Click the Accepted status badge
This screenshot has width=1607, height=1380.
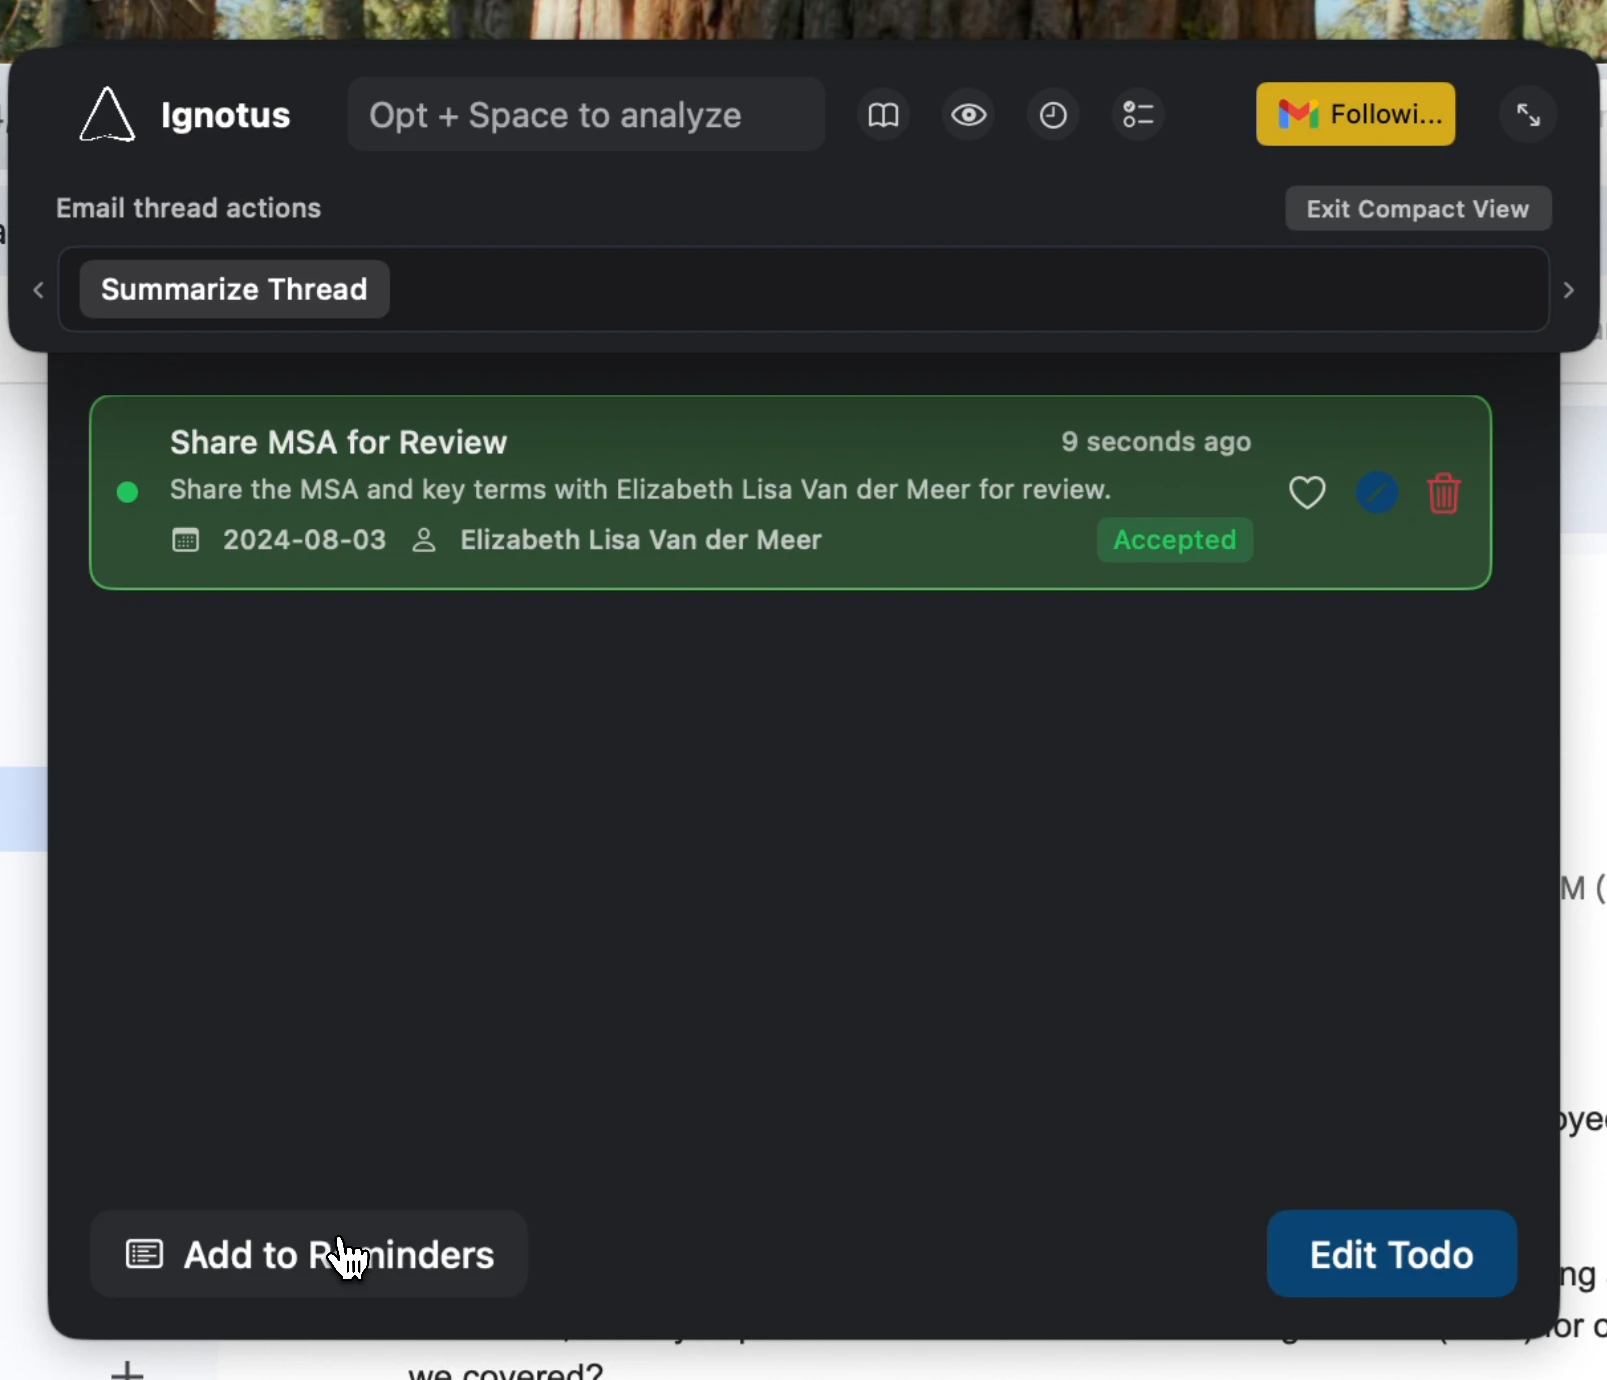tap(1175, 540)
